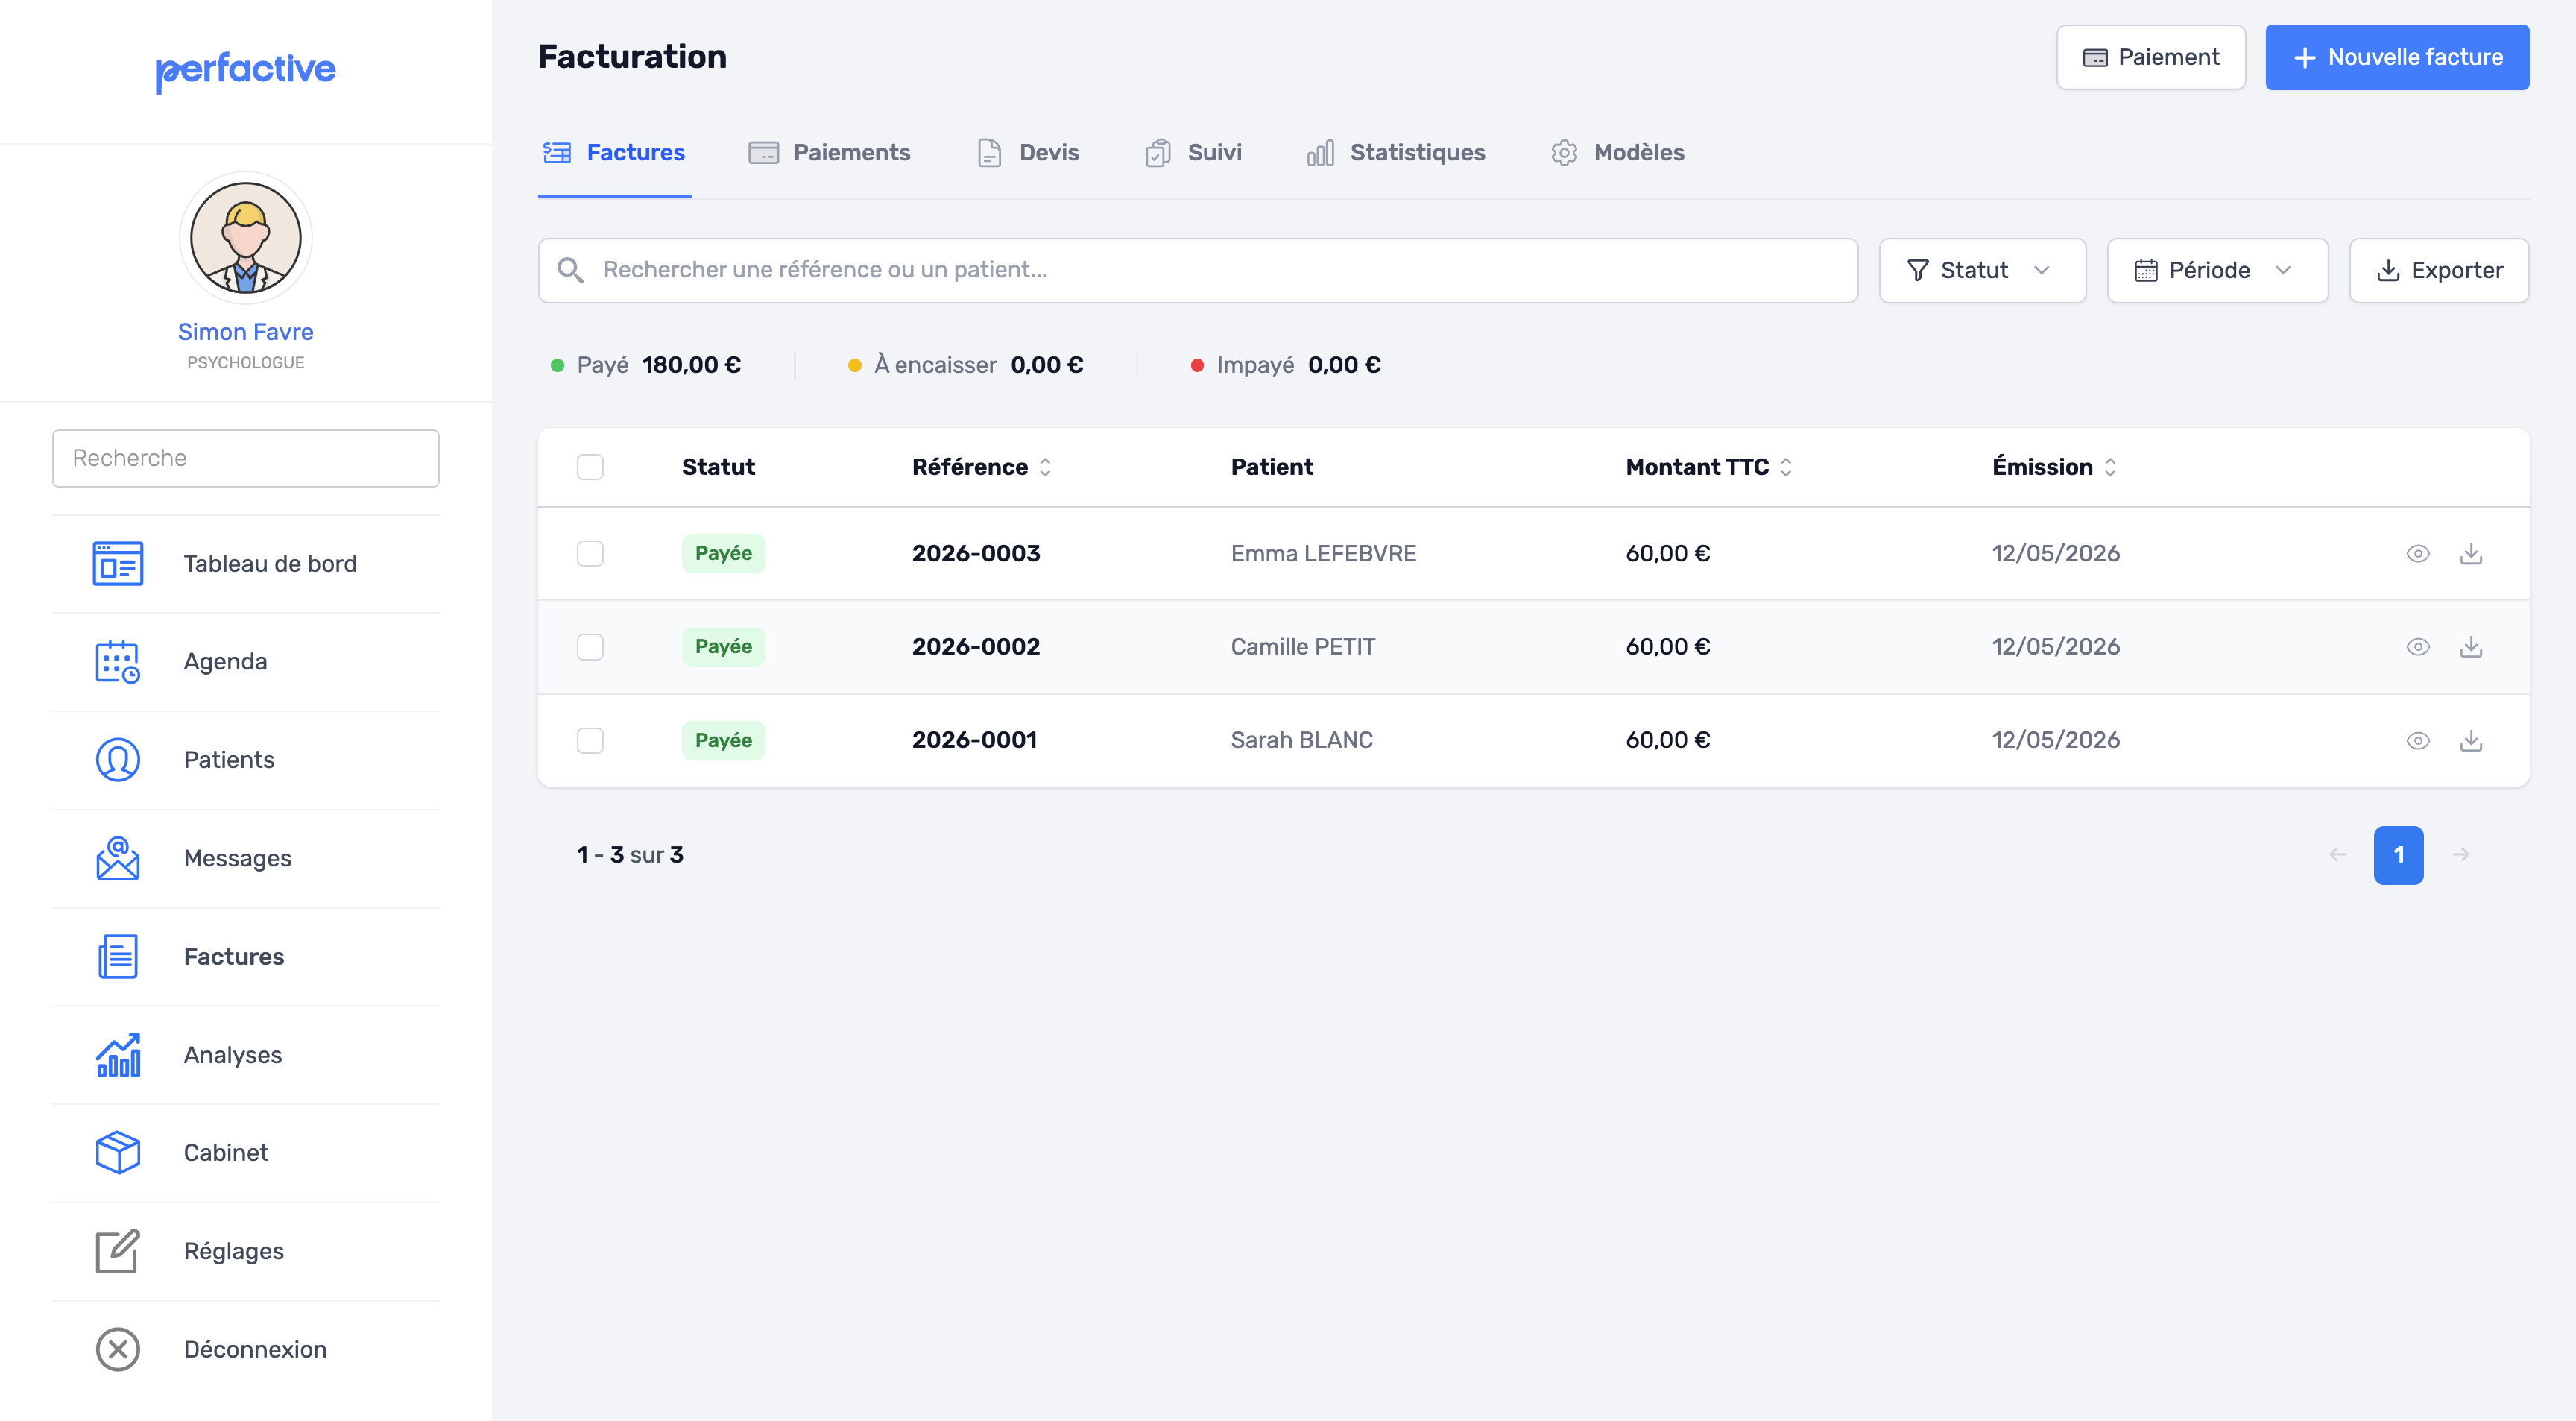Click the search magnifier icon
The image size is (2576, 1421).
pyautogui.click(x=570, y=270)
